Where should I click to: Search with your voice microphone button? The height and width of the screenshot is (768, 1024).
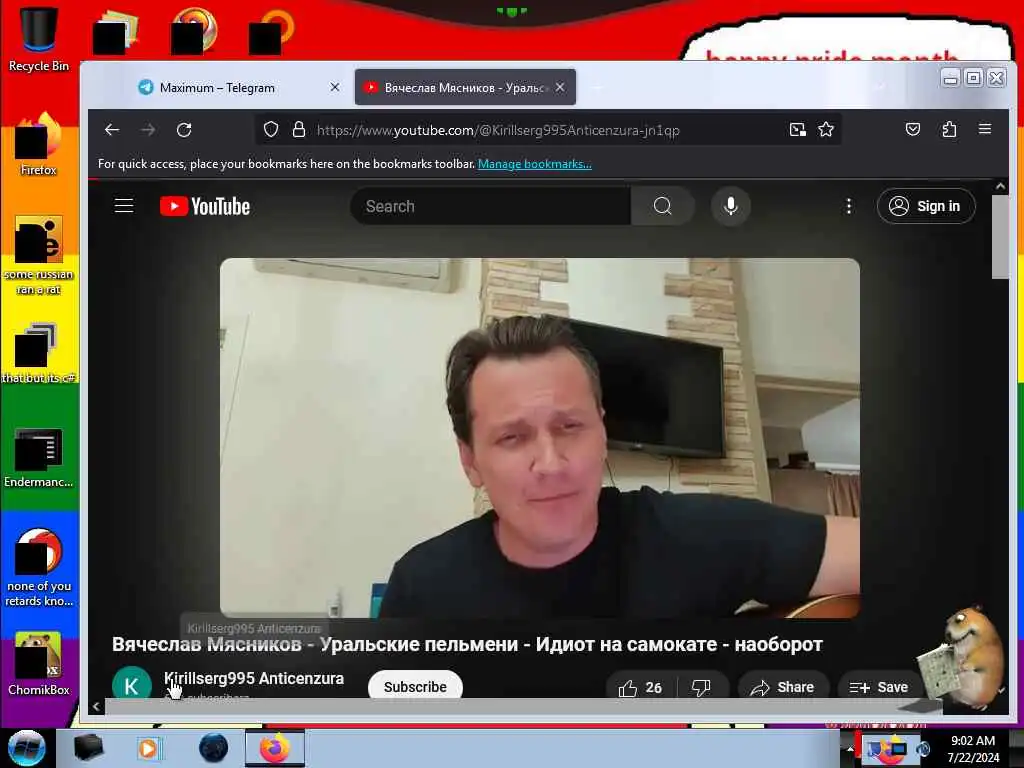click(x=731, y=206)
